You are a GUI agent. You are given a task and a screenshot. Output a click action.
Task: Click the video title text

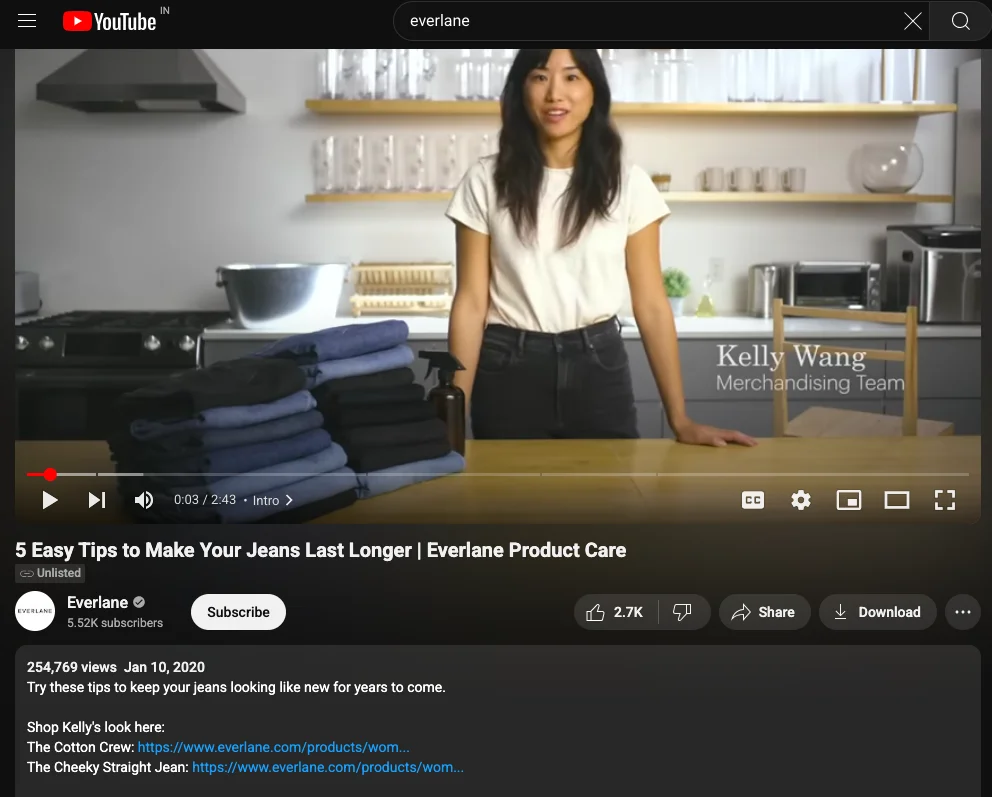(x=321, y=550)
